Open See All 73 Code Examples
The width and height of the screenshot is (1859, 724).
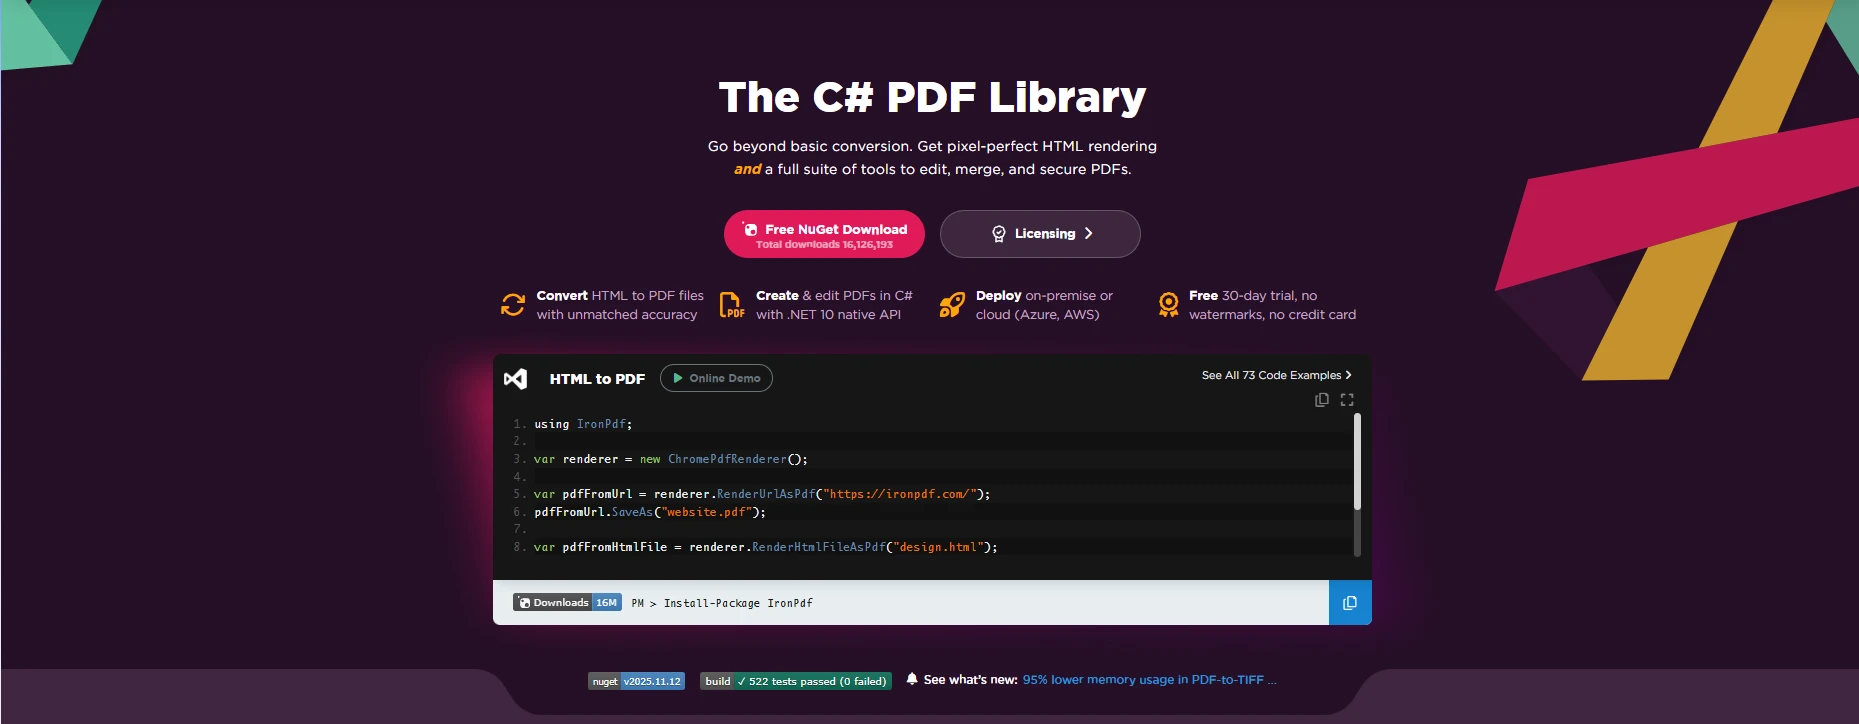[x=1276, y=375]
